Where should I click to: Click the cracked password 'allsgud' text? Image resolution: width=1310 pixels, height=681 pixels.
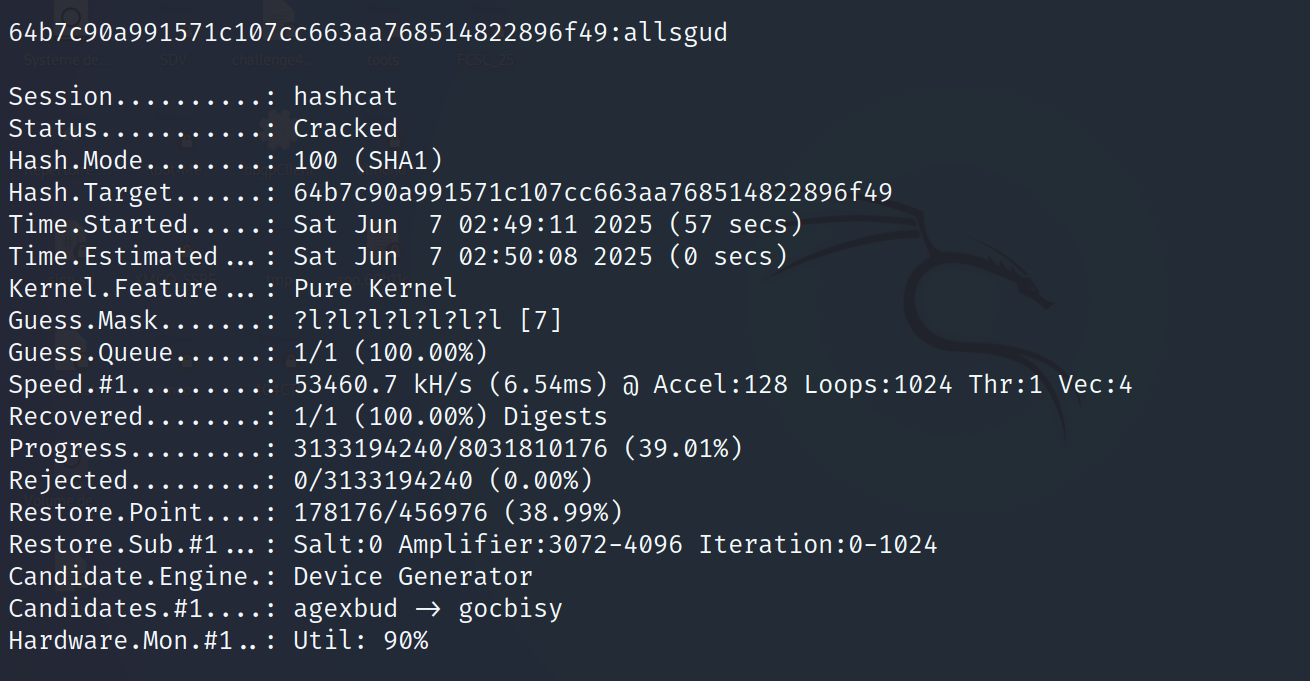coord(675,33)
